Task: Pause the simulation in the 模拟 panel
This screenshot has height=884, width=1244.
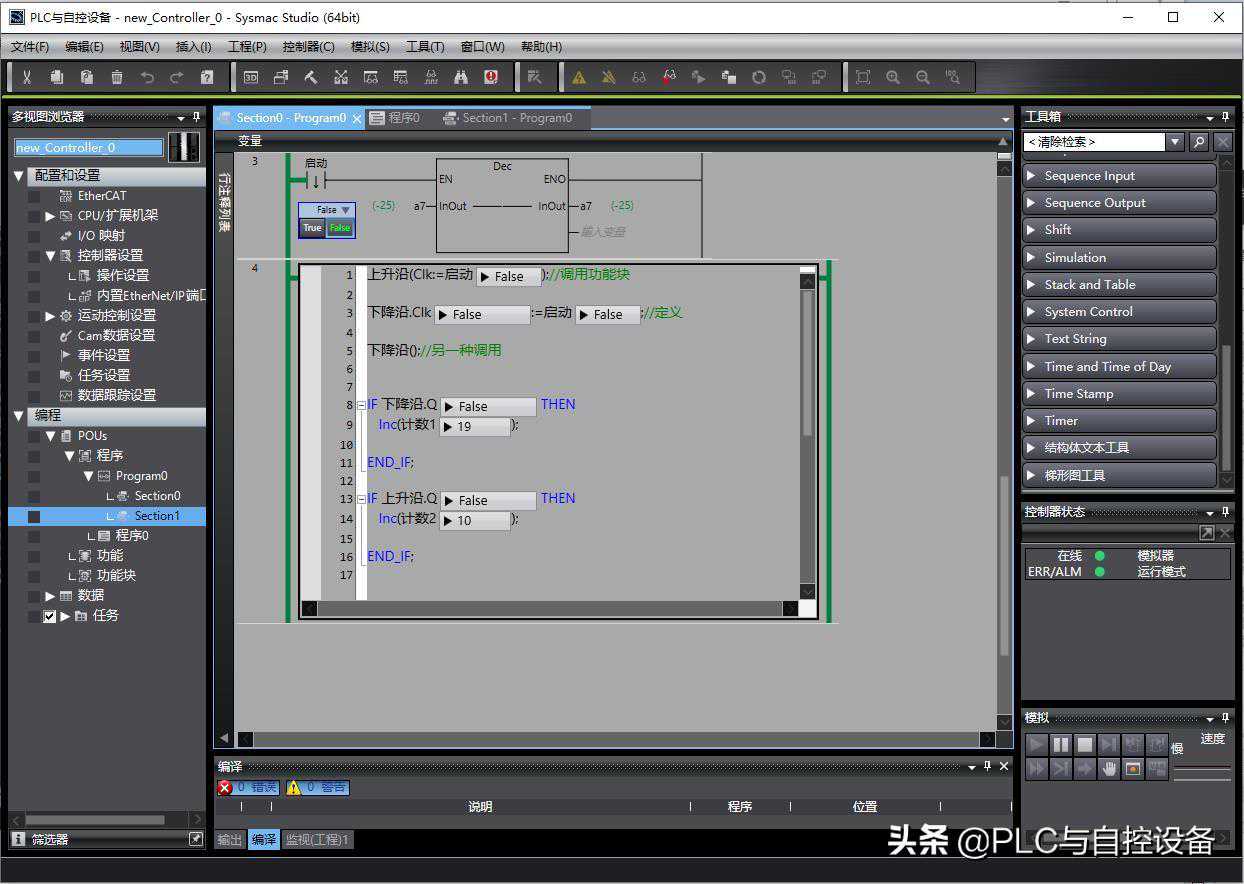Action: pos(1060,745)
